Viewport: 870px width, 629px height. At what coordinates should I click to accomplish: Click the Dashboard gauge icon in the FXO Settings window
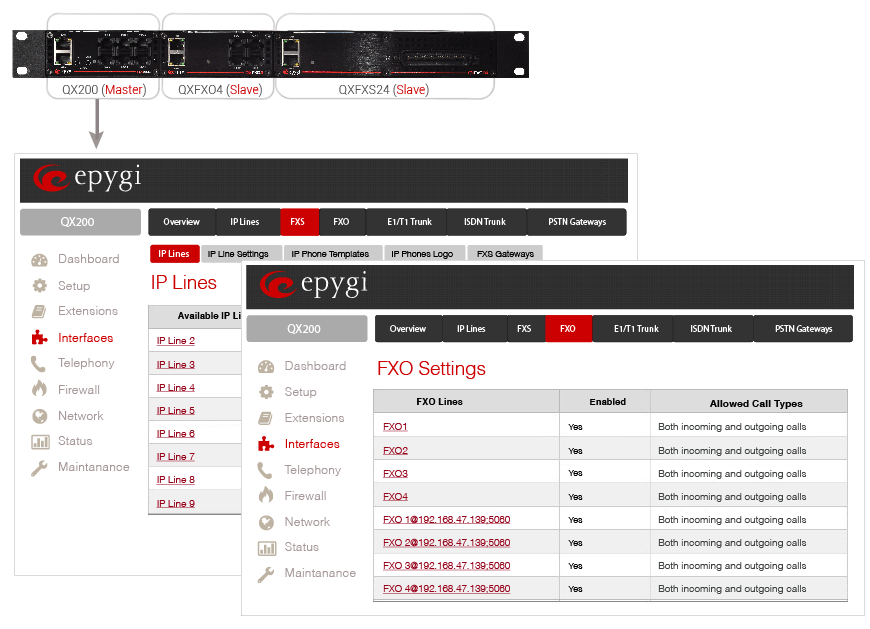266,367
